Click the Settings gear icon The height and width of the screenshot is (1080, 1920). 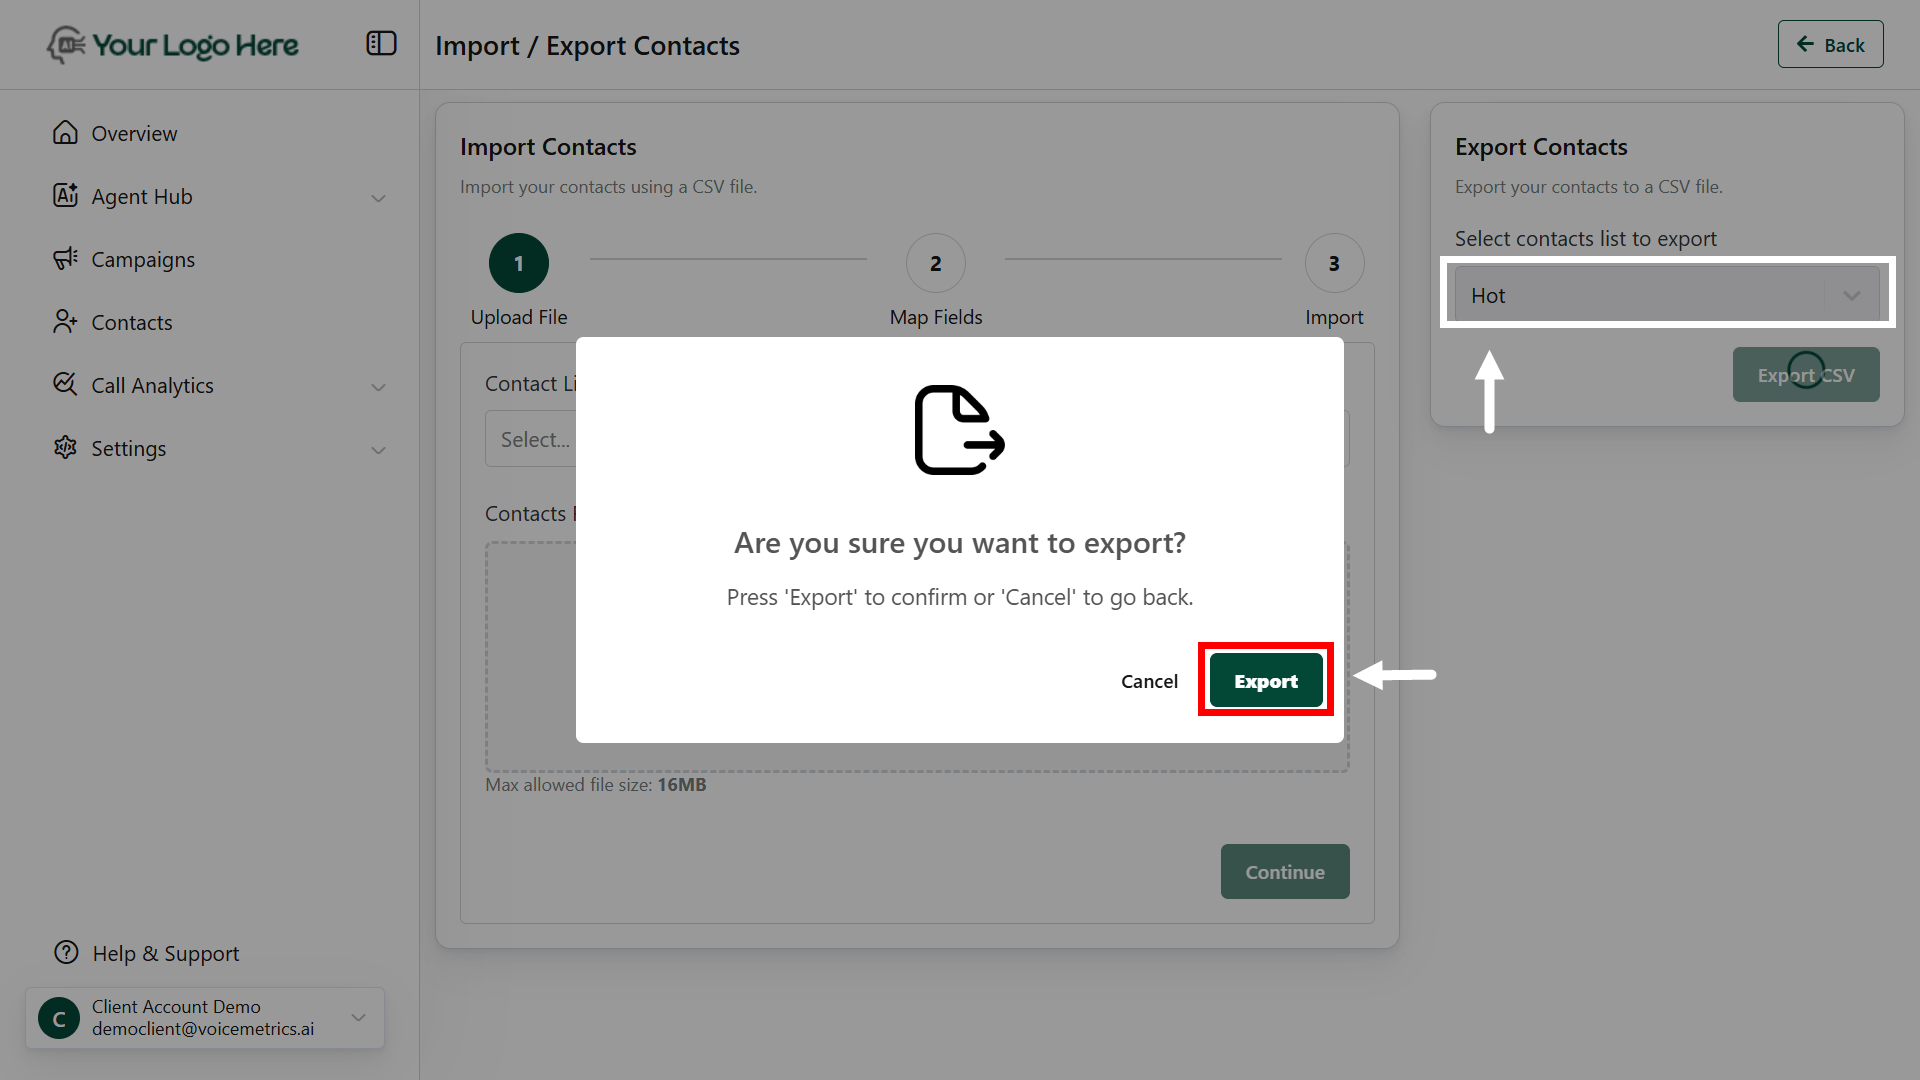pyautogui.click(x=65, y=448)
